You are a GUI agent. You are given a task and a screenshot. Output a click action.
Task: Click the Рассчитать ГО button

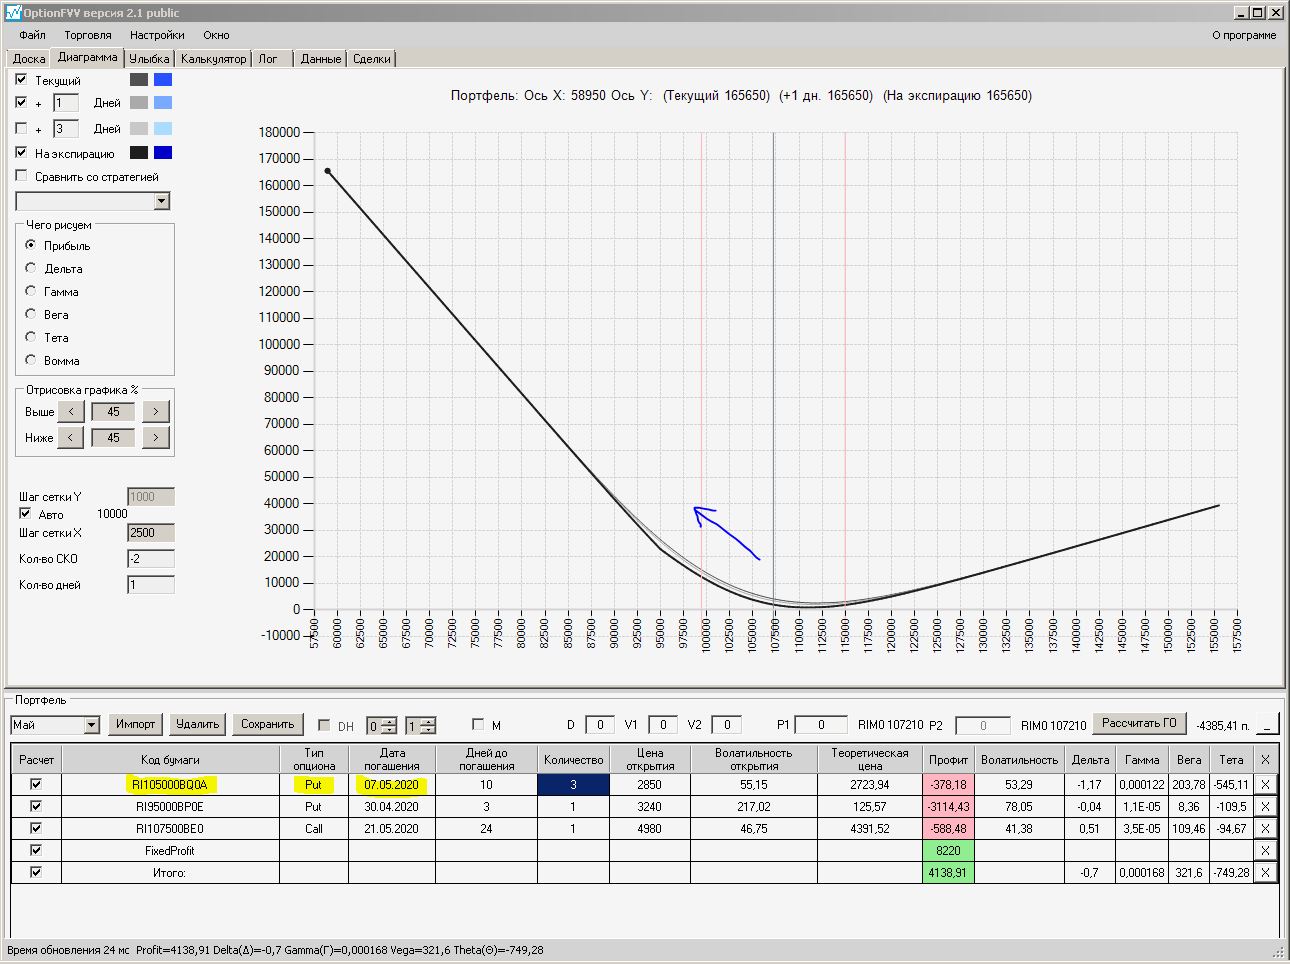pos(1139,723)
